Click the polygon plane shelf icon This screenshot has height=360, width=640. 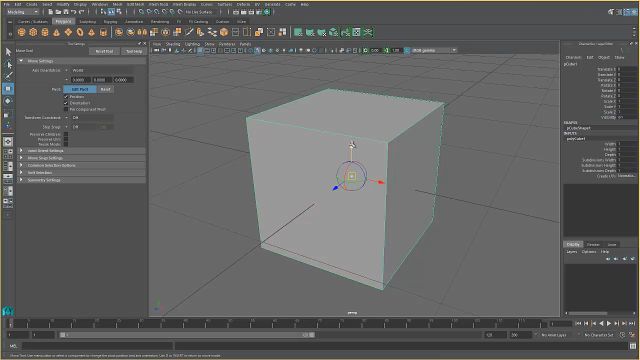tap(68, 32)
